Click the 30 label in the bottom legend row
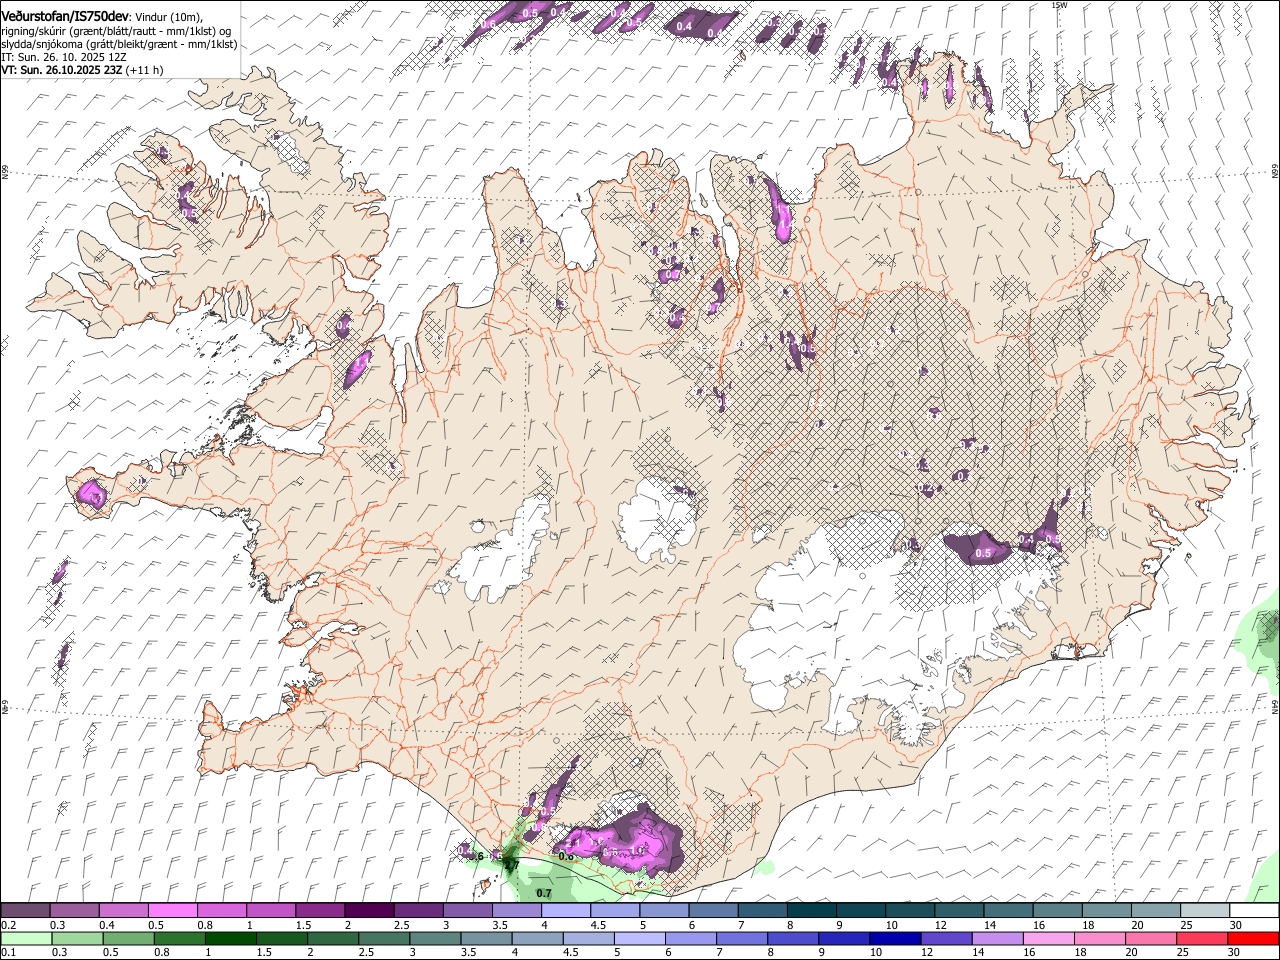This screenshot has width=1280, height=960. [1234, 952]
